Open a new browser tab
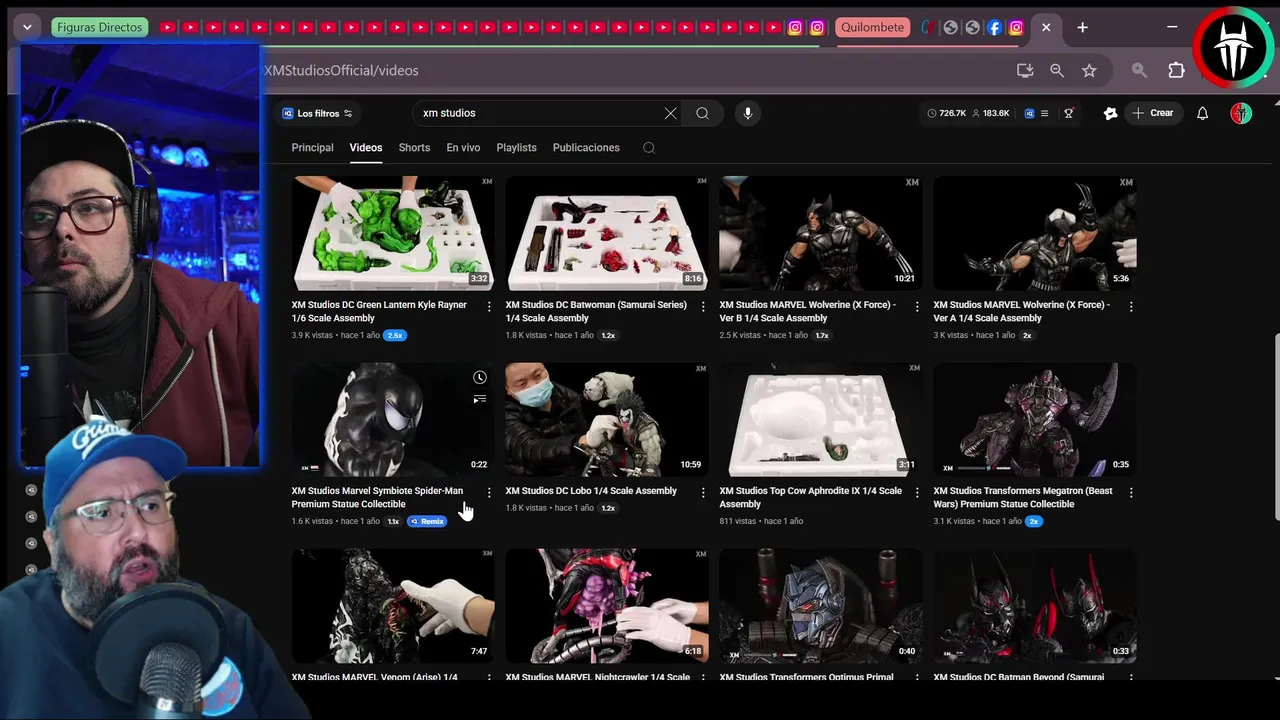 click(x=1082, y=28)
